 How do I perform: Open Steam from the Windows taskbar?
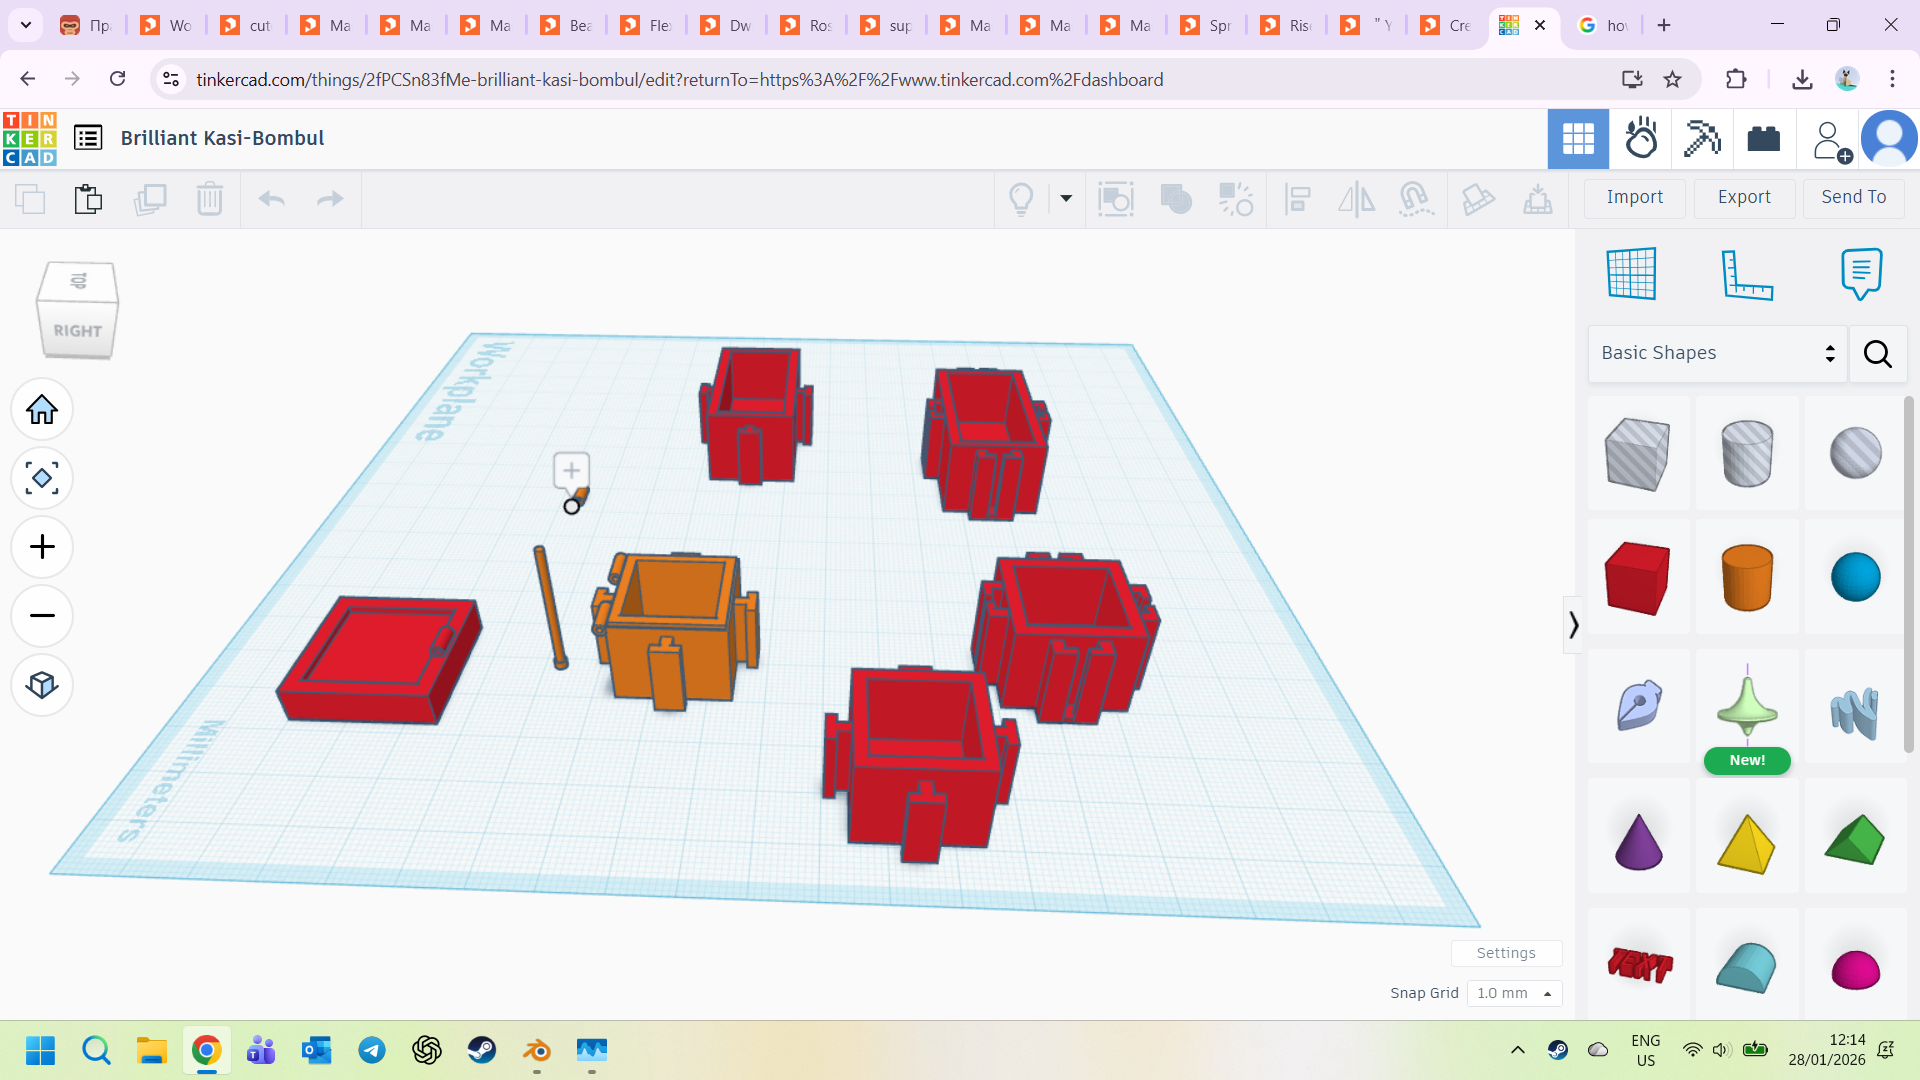click(482, 1050)
